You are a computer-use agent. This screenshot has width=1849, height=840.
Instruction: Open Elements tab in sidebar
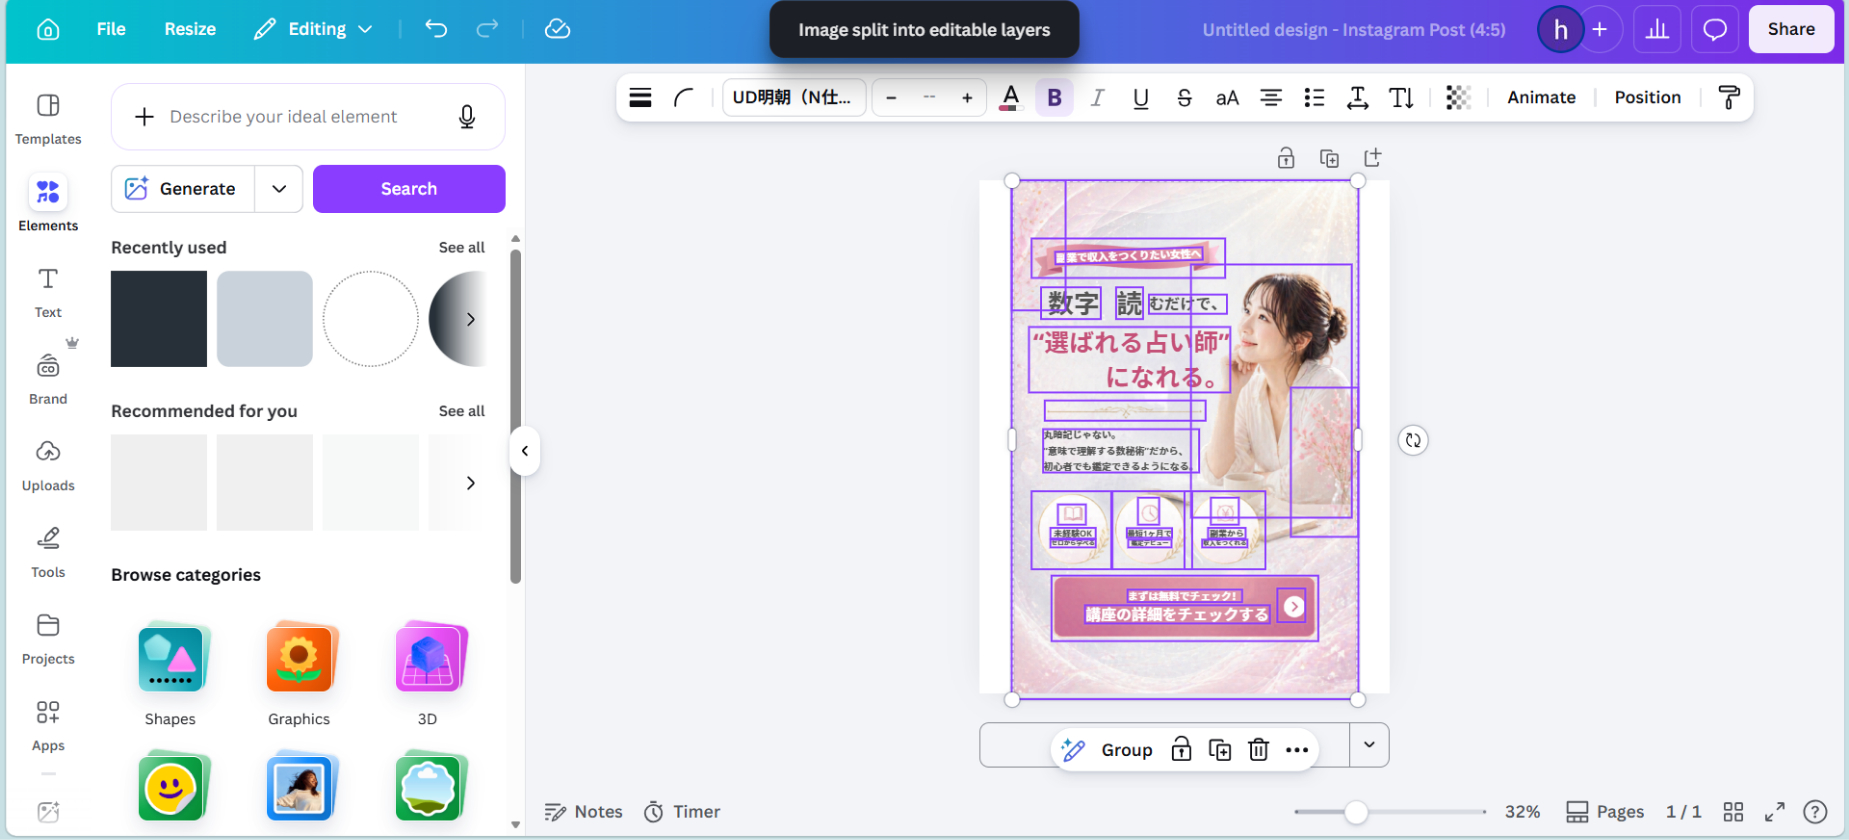coord(48,204)
